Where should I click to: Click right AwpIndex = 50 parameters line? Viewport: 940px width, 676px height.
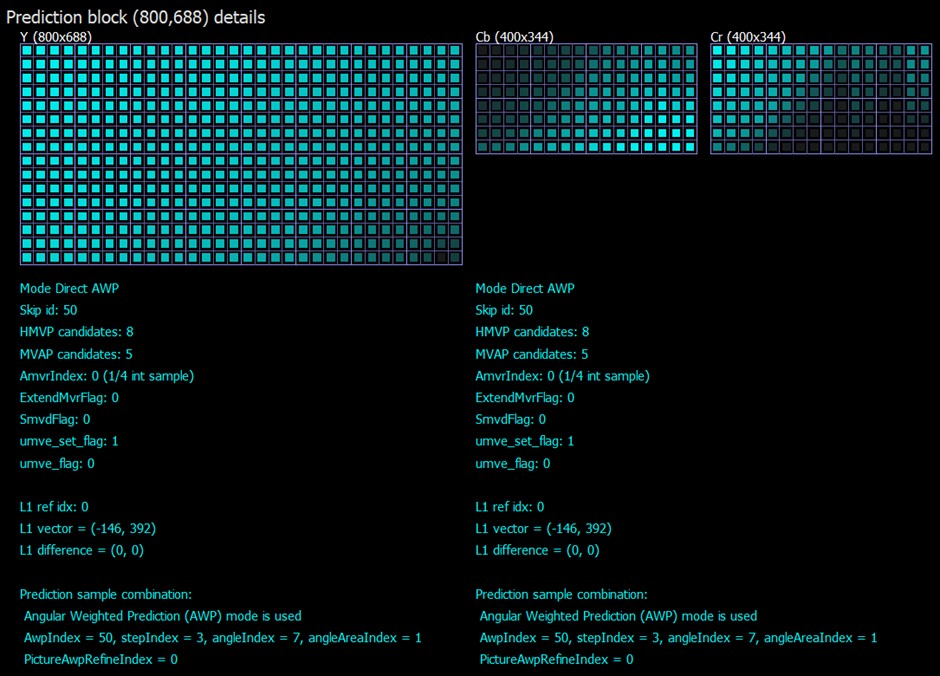click(x=678, y=638)
